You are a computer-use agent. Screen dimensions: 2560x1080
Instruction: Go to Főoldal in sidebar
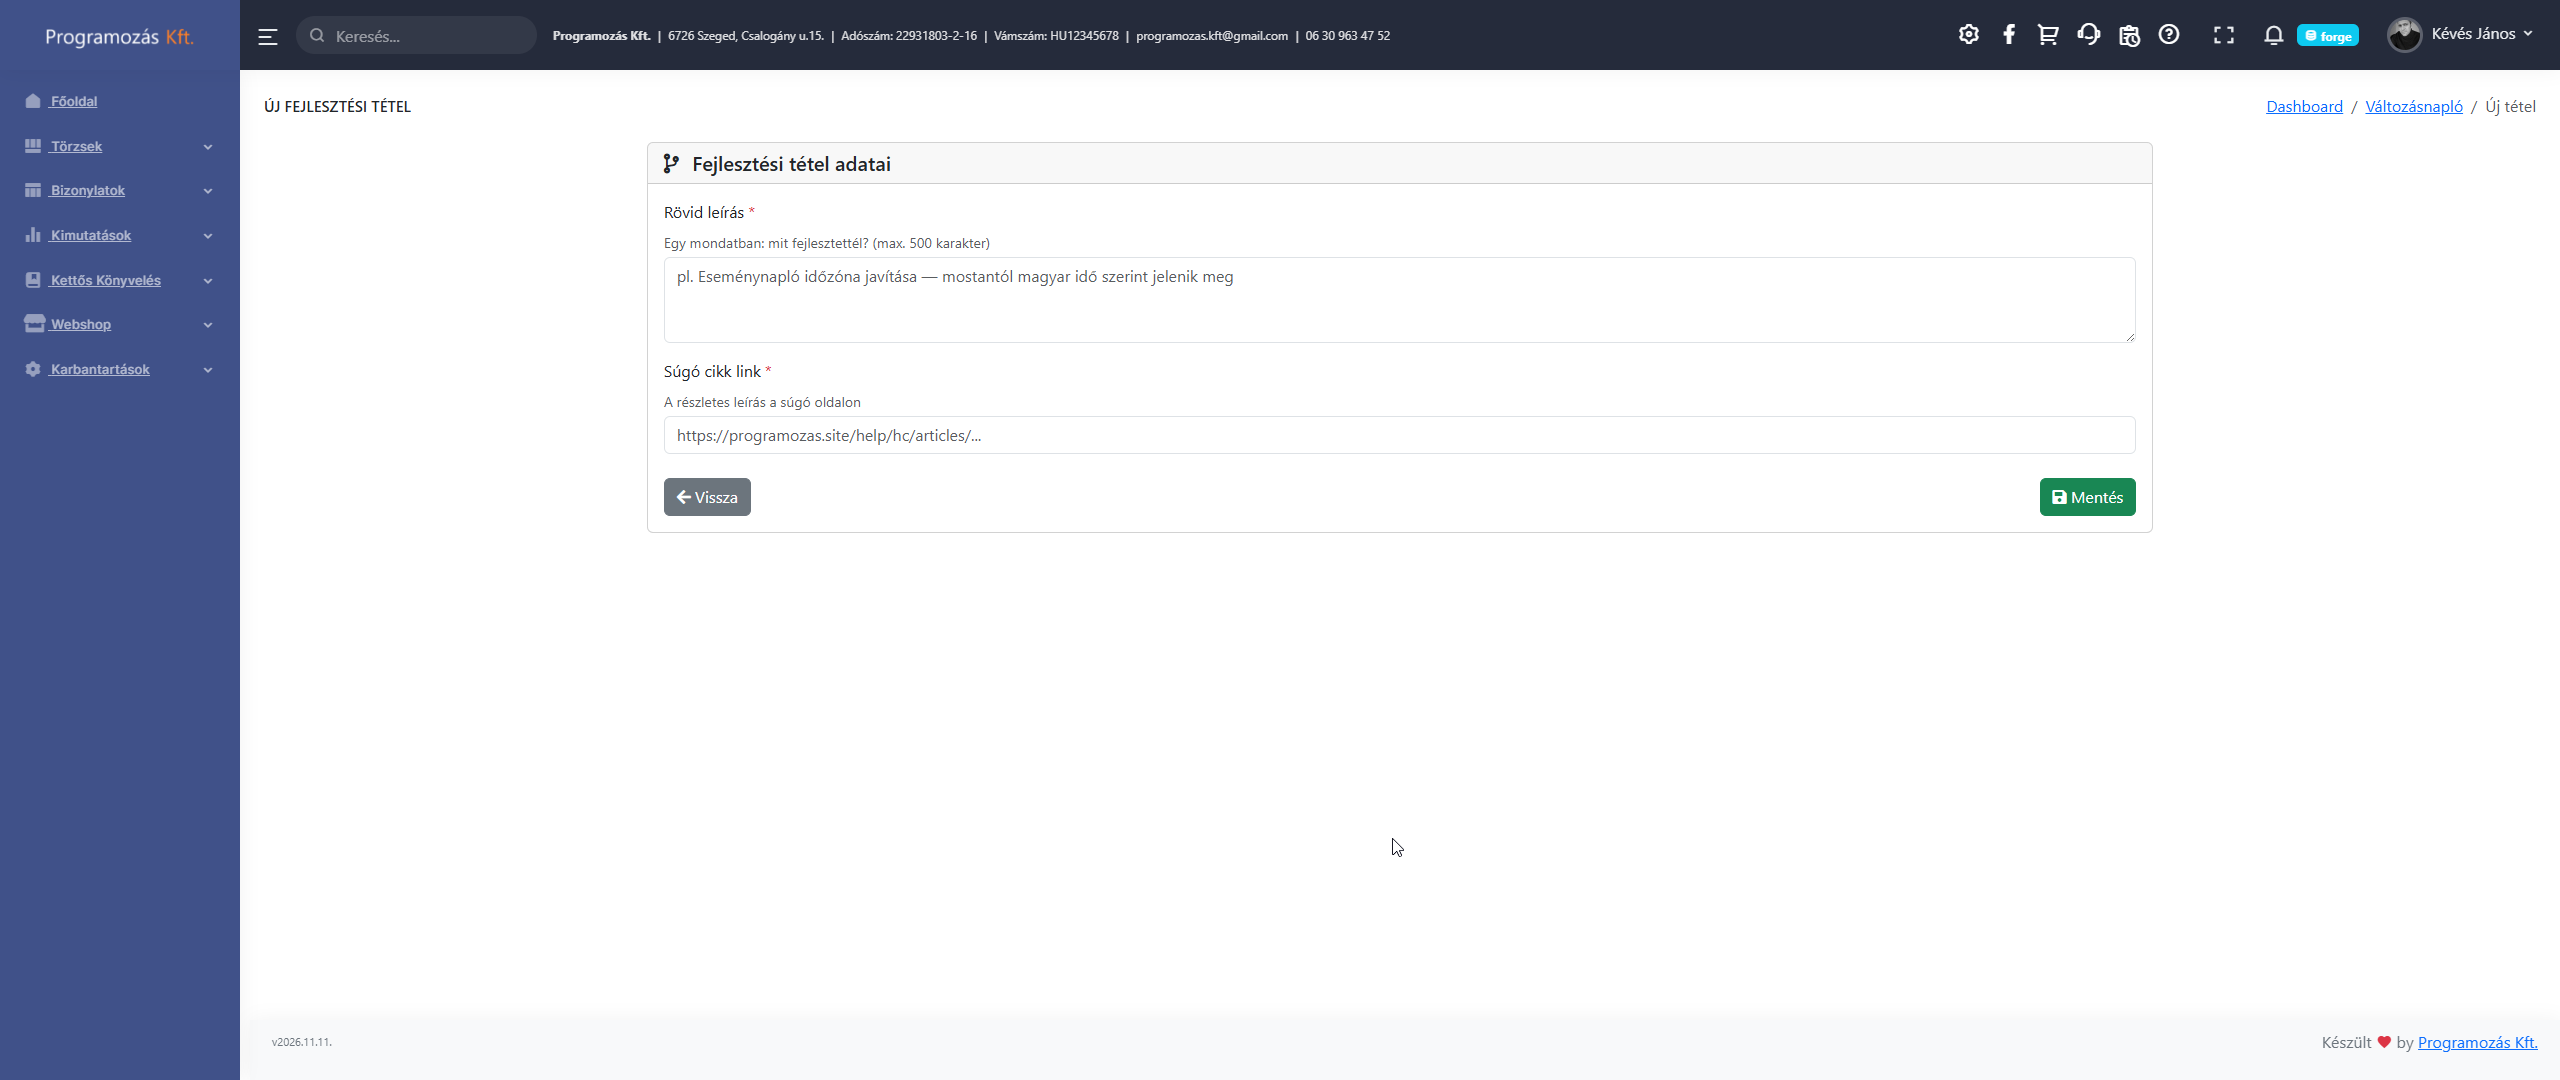(74, 101)
